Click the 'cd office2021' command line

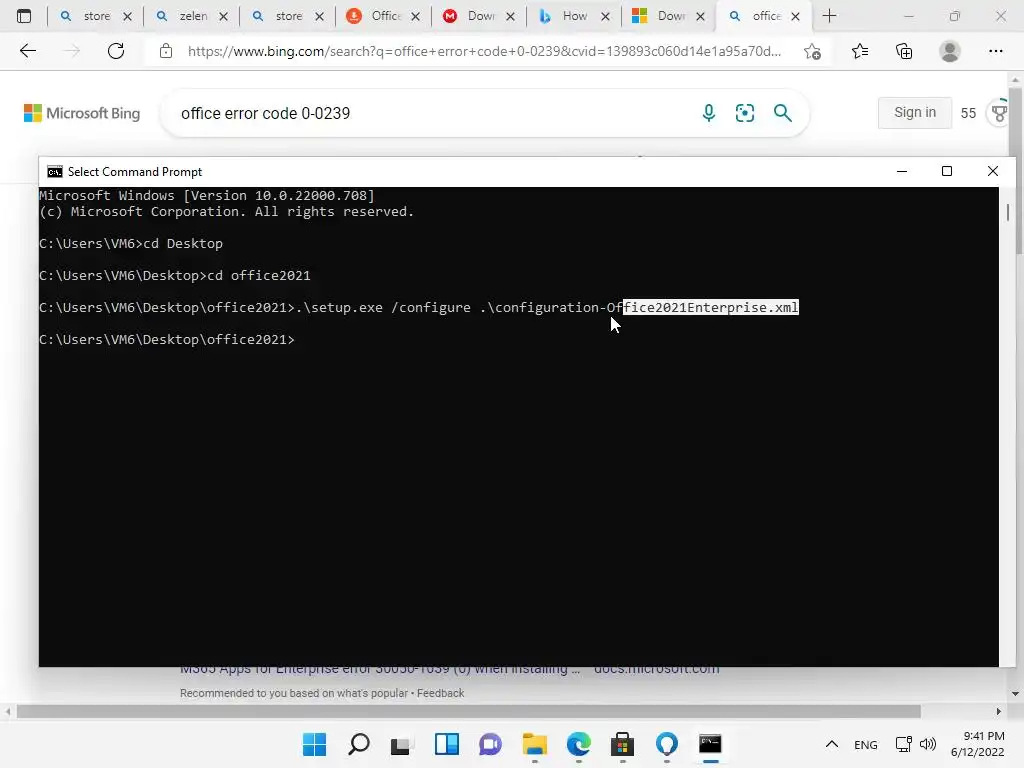[175, 275]
